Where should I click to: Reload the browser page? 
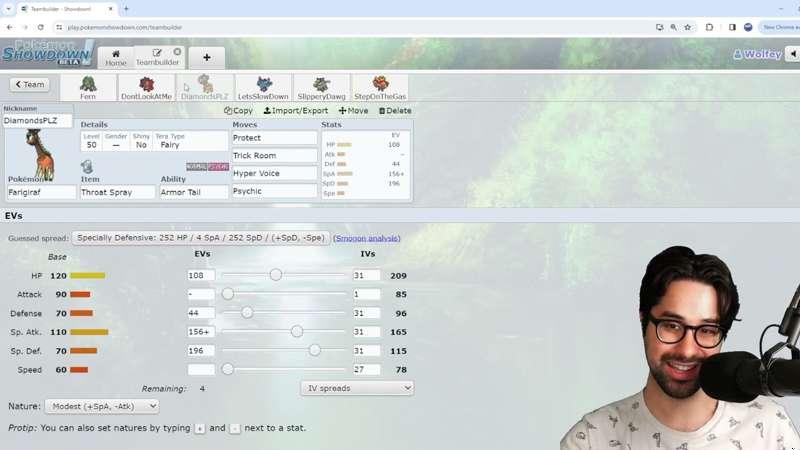pyautogui.click(x=40, y=27)
